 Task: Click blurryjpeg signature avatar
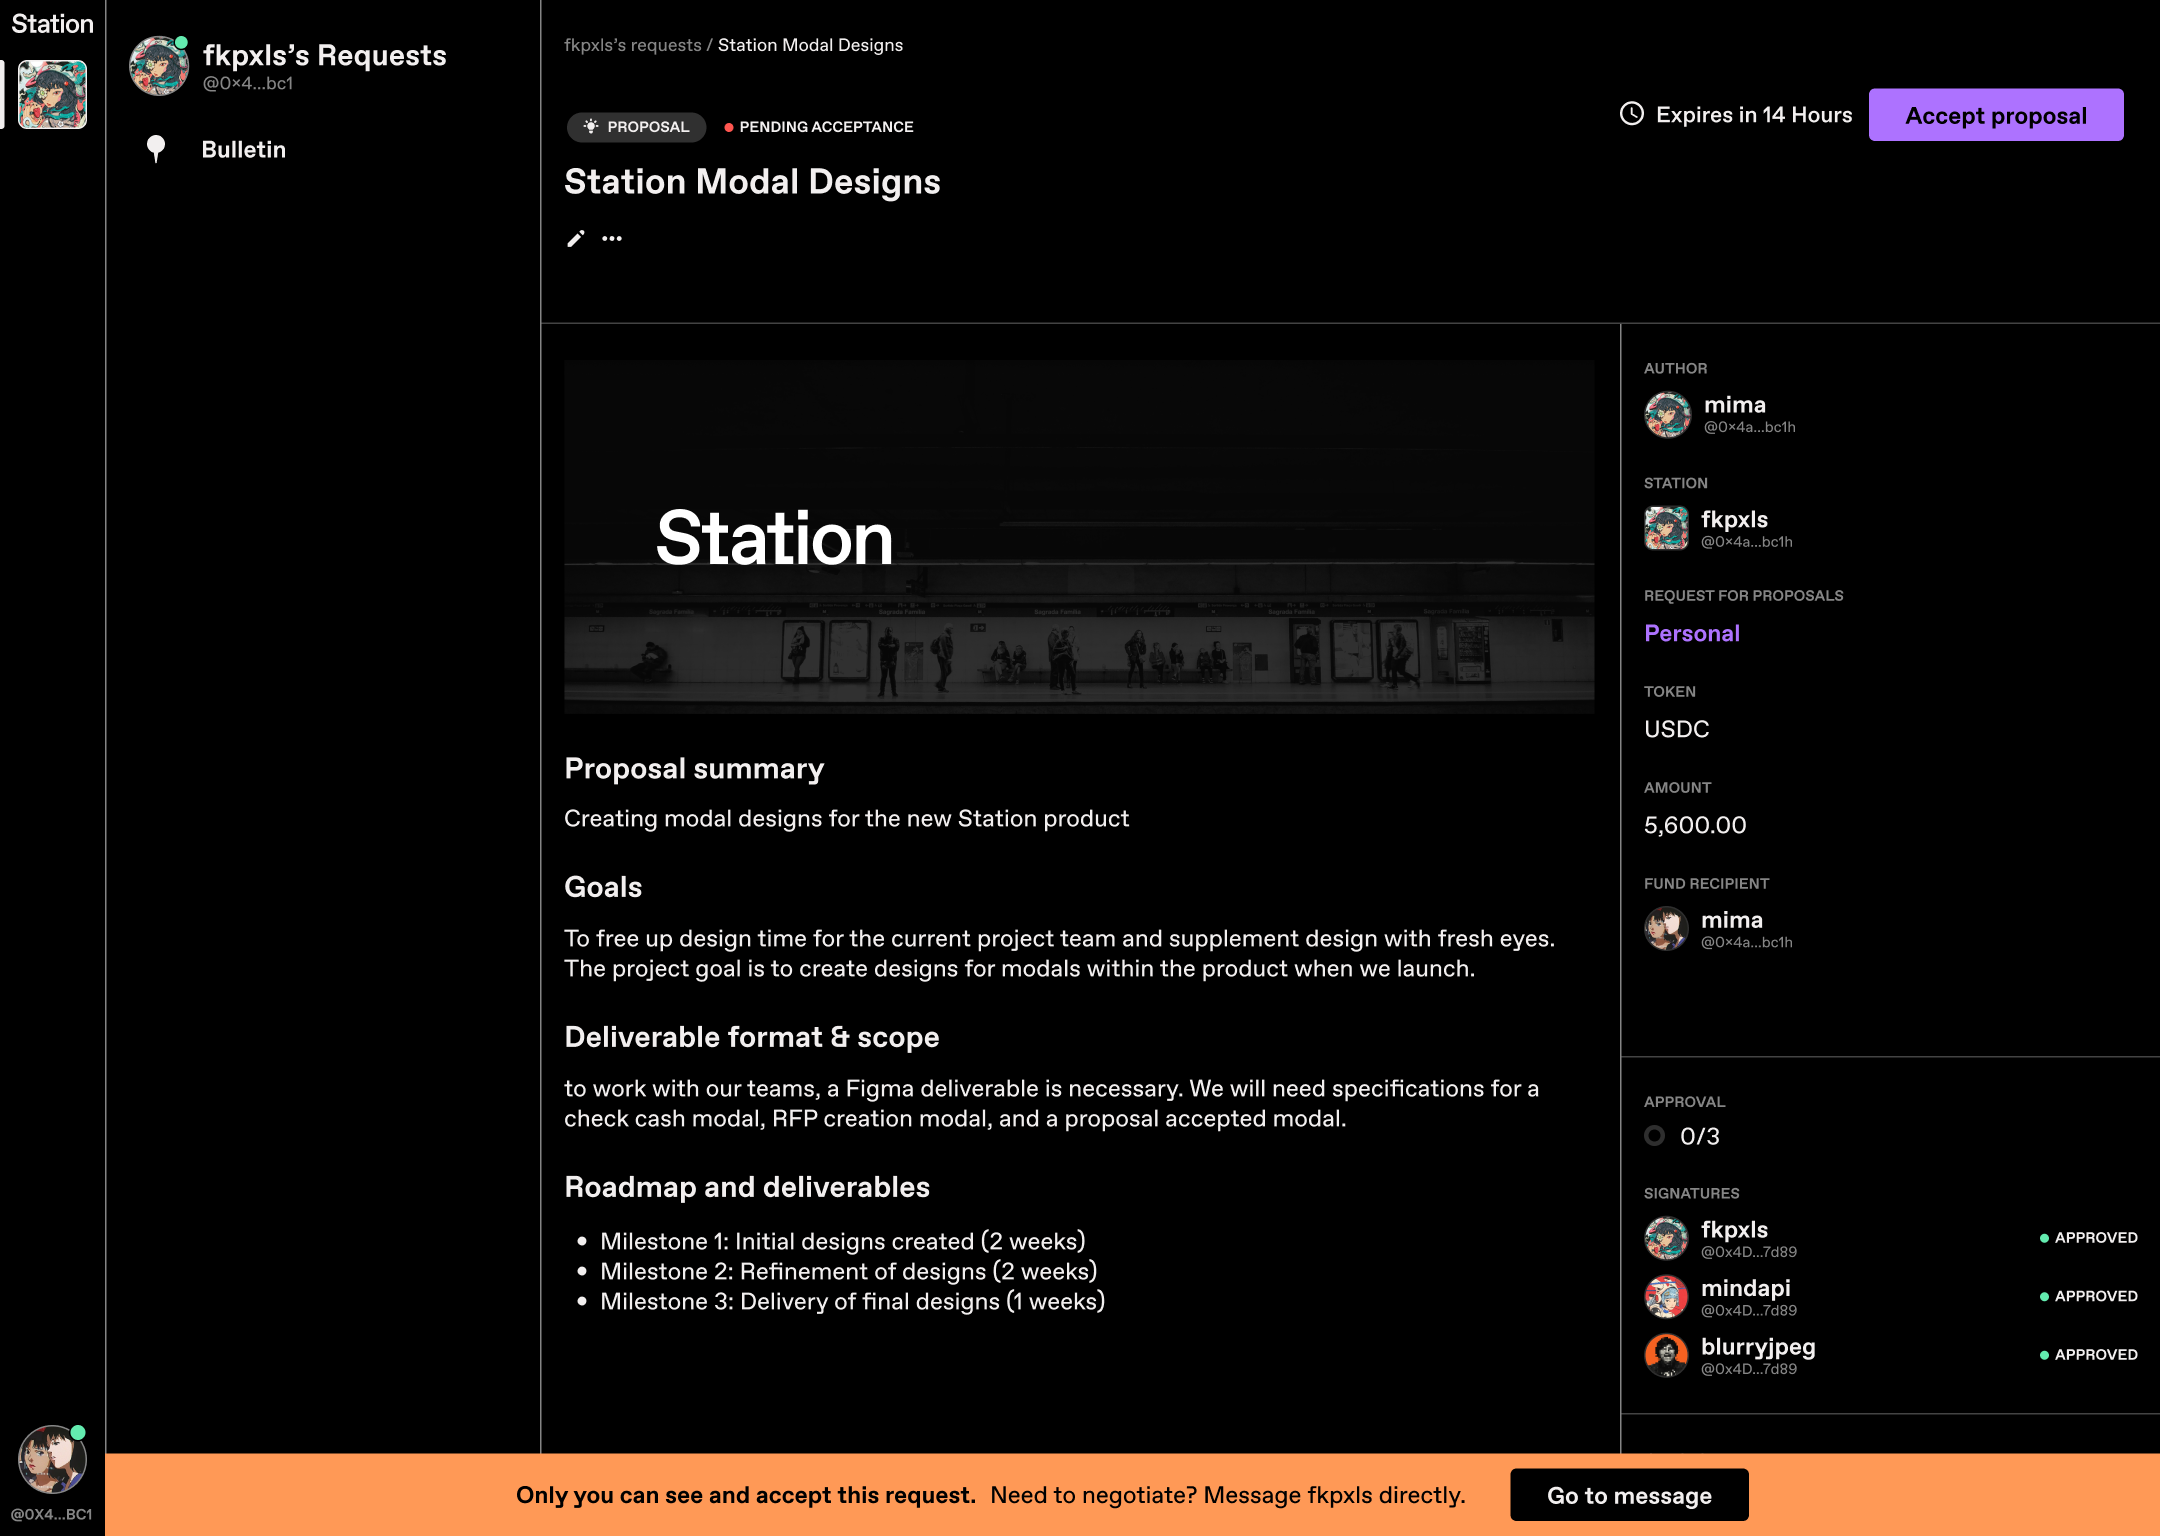(x=1666, y=1355)
